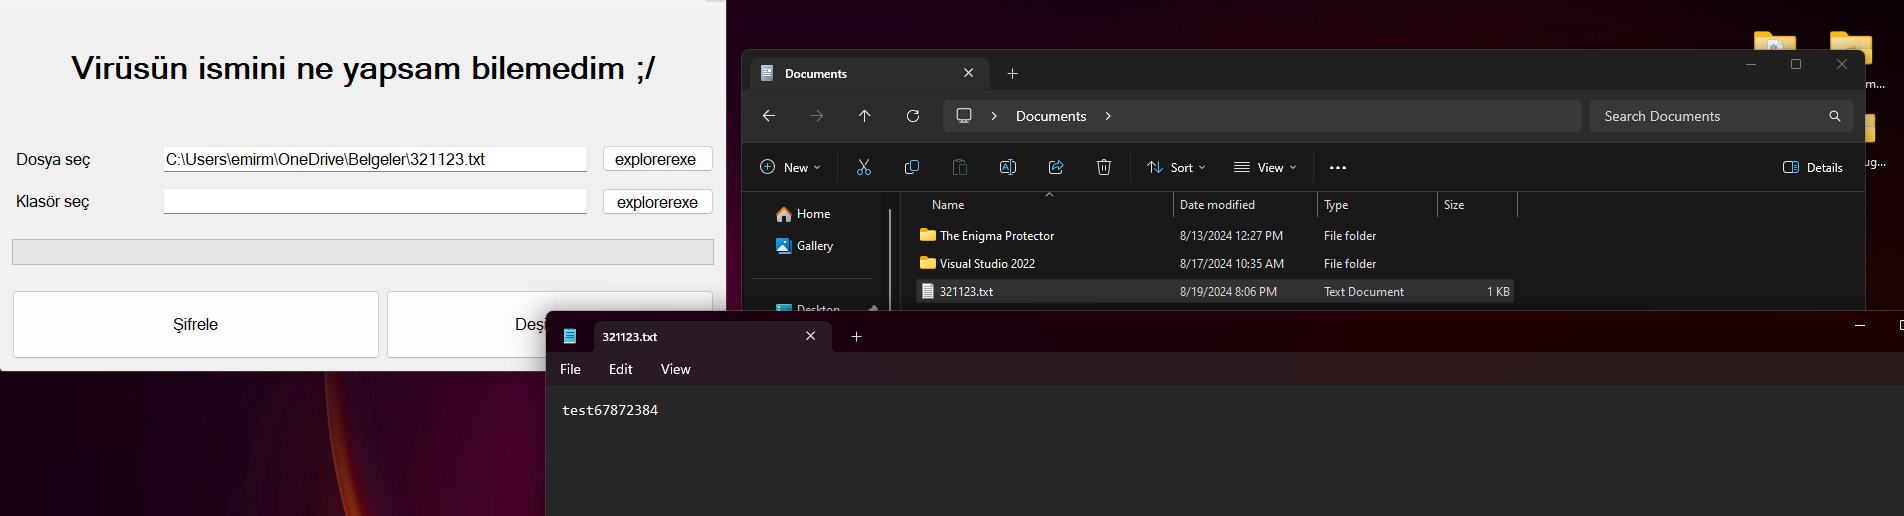The image size is (1904, 516).
Task: Click the Paste icon in Explorer toolbar
Action: [x=960, y=167]
